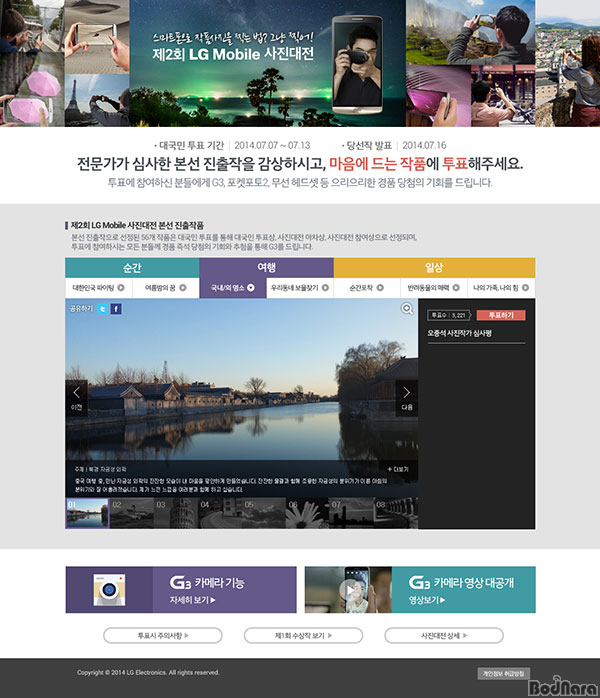Play the G3 camera video
600x698 pixels.
349,589
